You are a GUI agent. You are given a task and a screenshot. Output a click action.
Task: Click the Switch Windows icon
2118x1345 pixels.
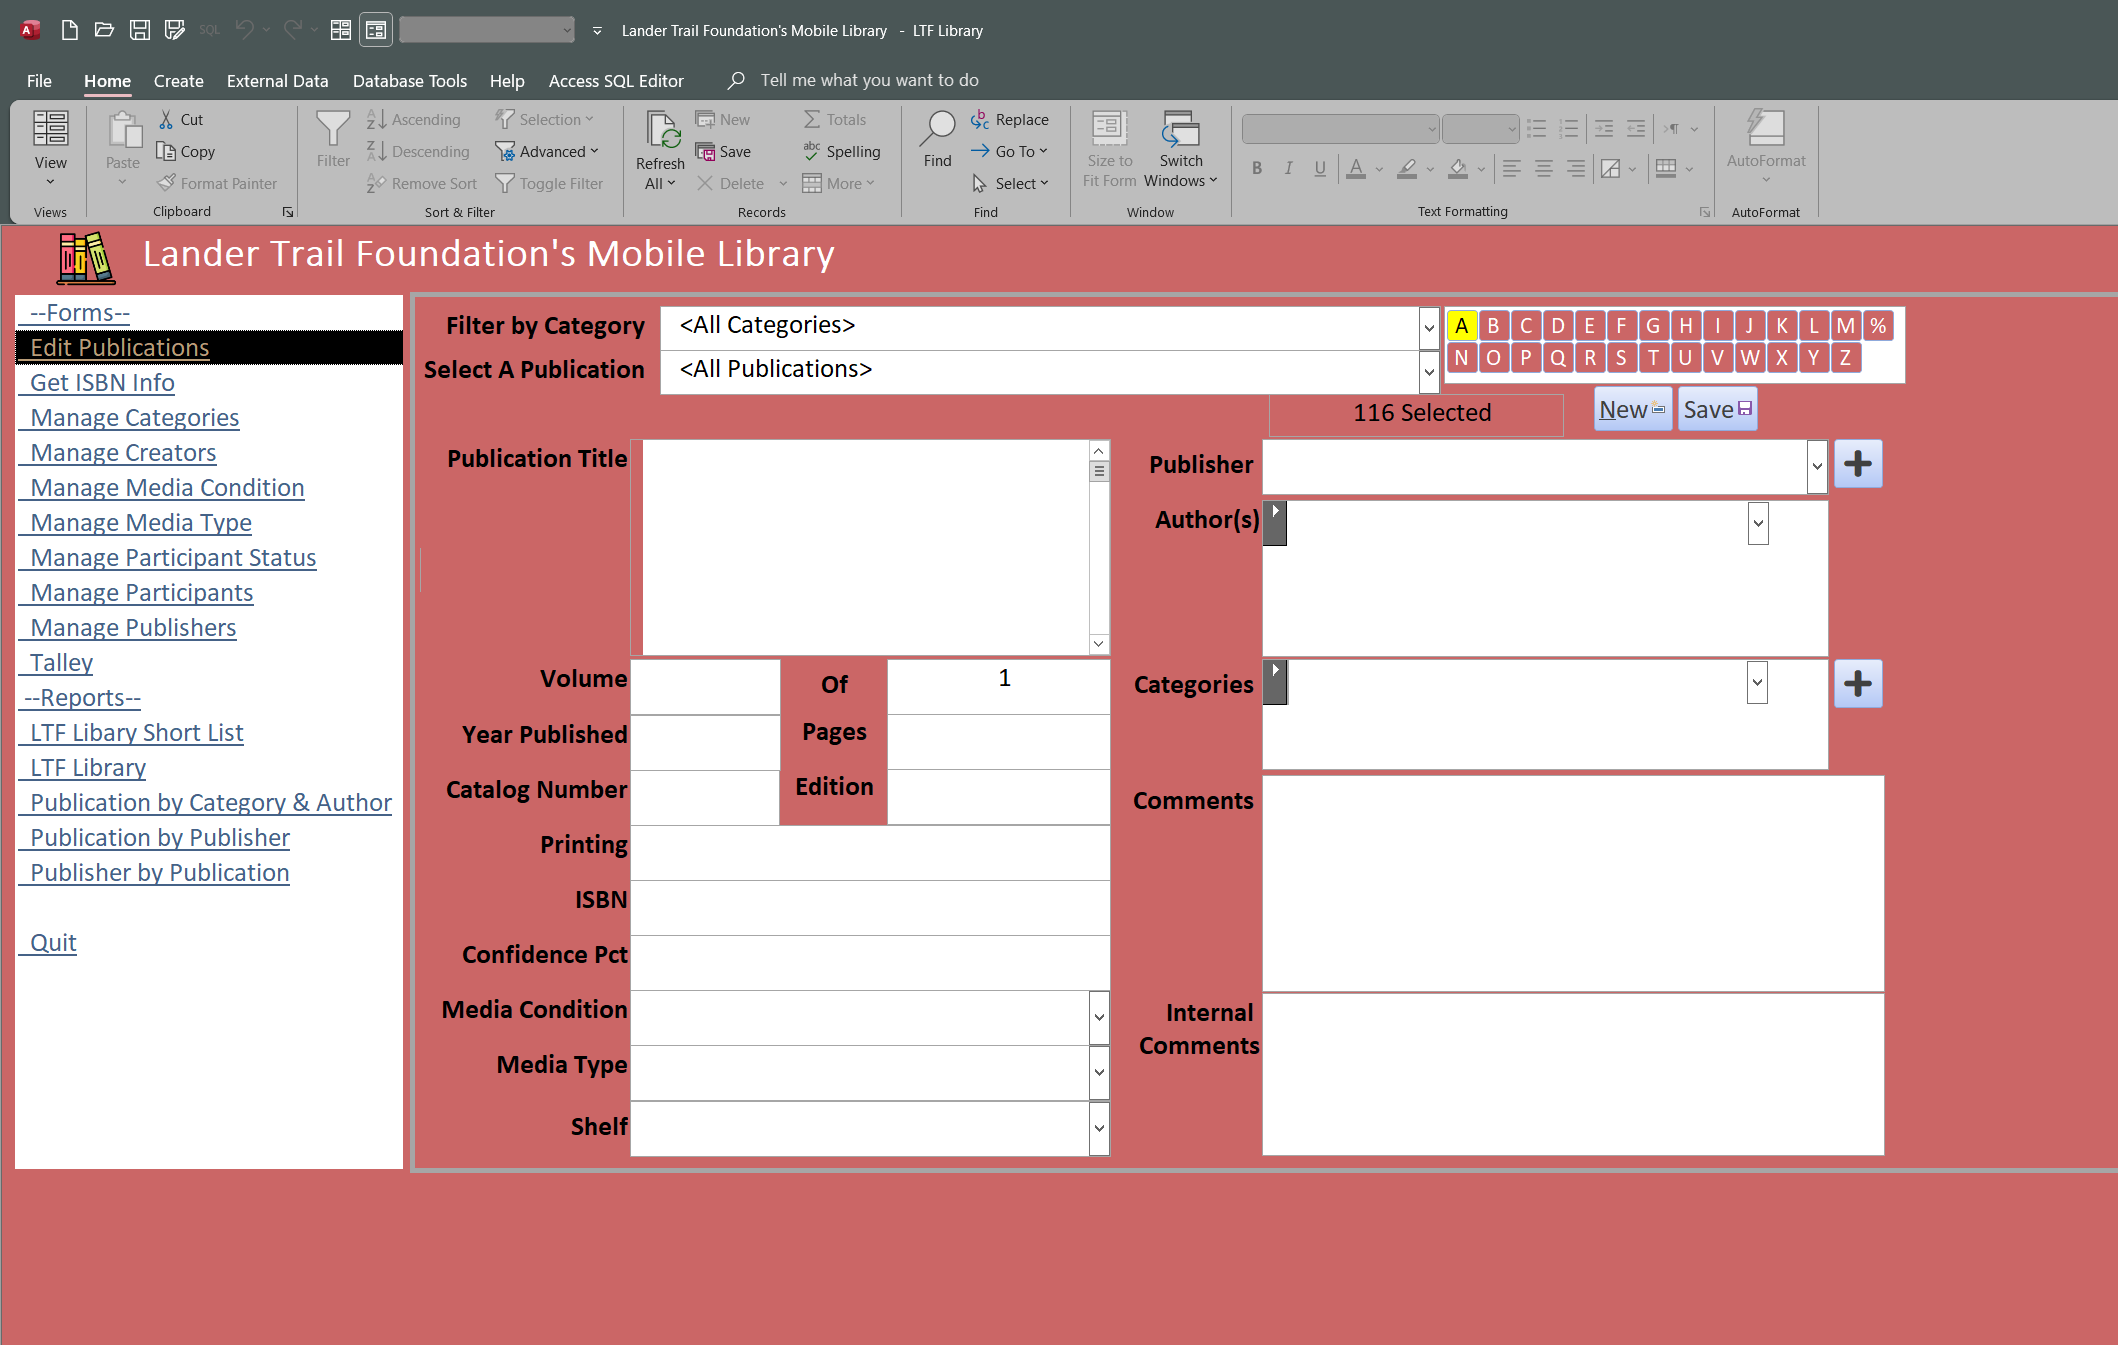(x=1180, y=130)
